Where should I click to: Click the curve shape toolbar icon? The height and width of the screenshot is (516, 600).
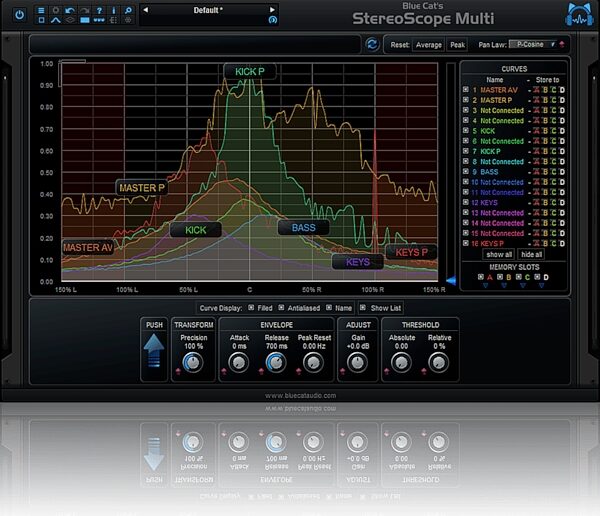56,20
